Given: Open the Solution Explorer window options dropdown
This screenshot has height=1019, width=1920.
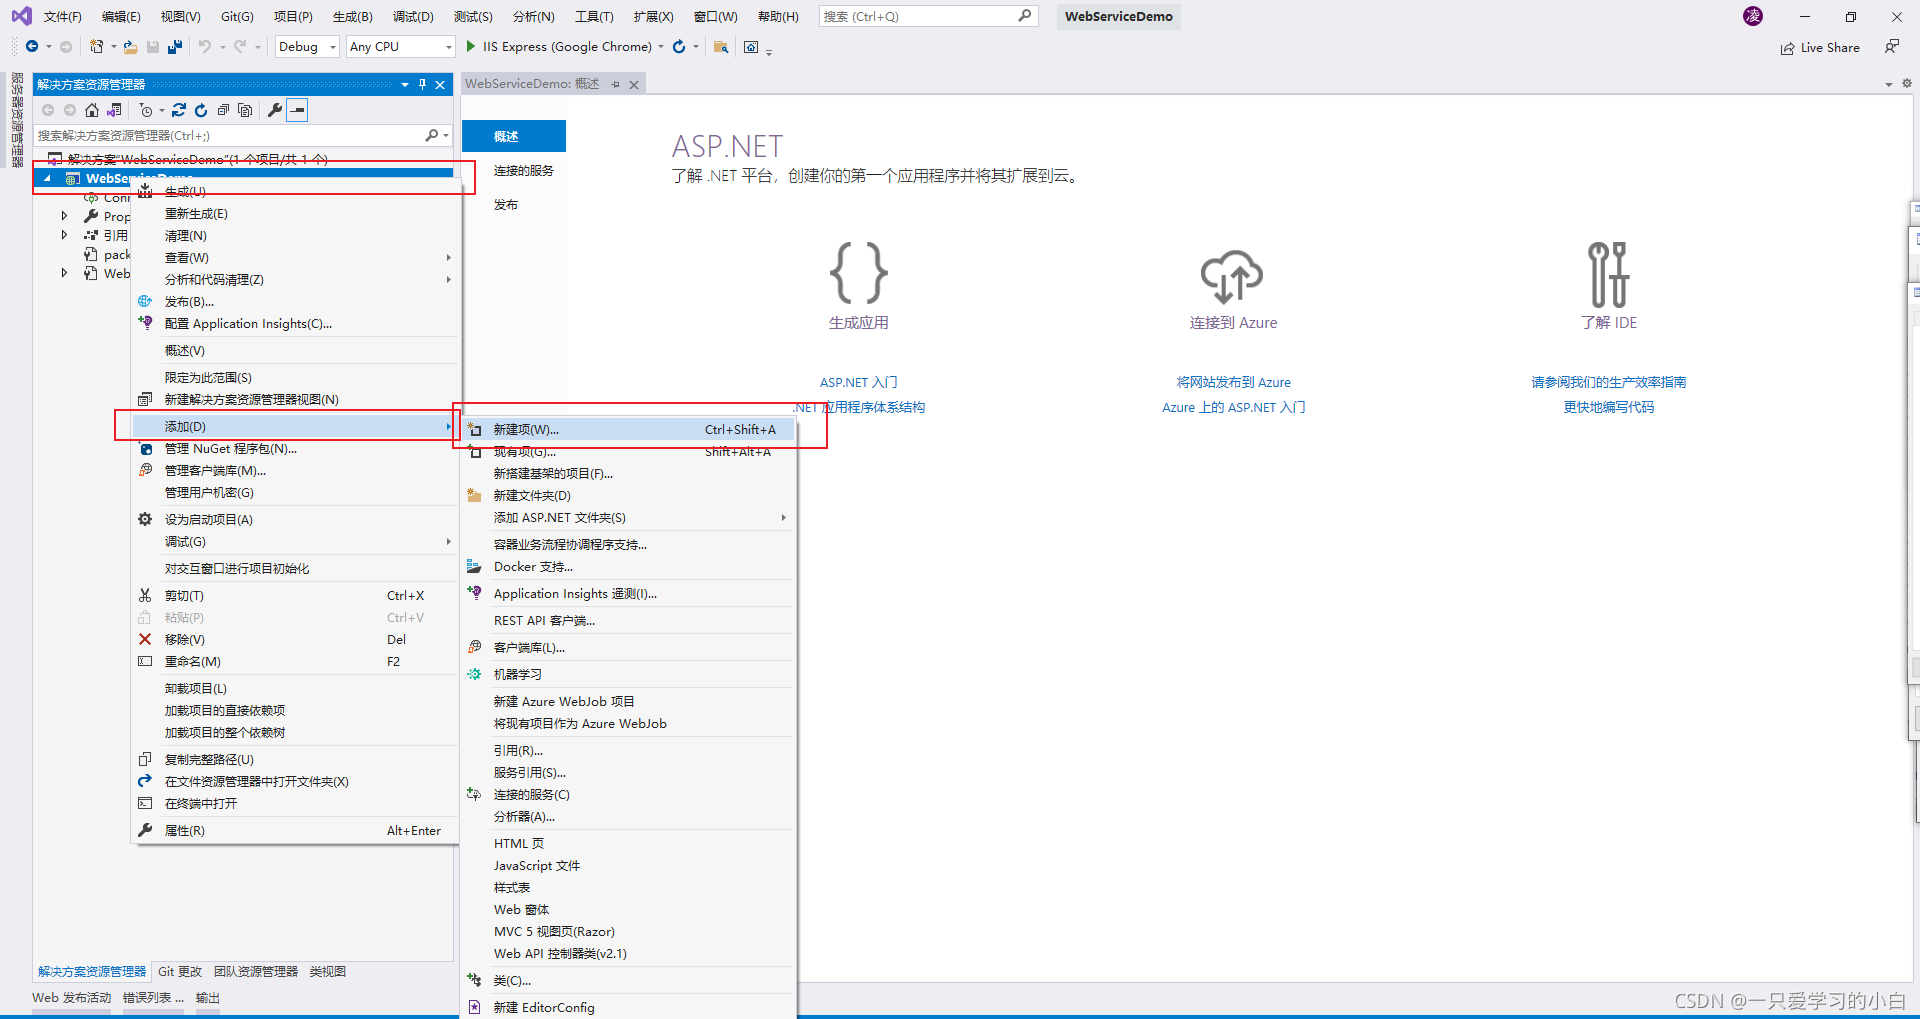Looking at the screenshot, I should (x=404, y=85).
